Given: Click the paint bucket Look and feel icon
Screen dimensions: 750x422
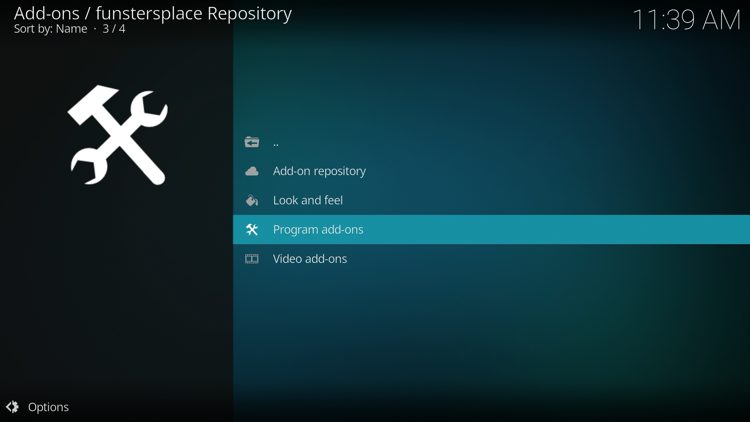Looking at the screenshot, I should point(252,200).
